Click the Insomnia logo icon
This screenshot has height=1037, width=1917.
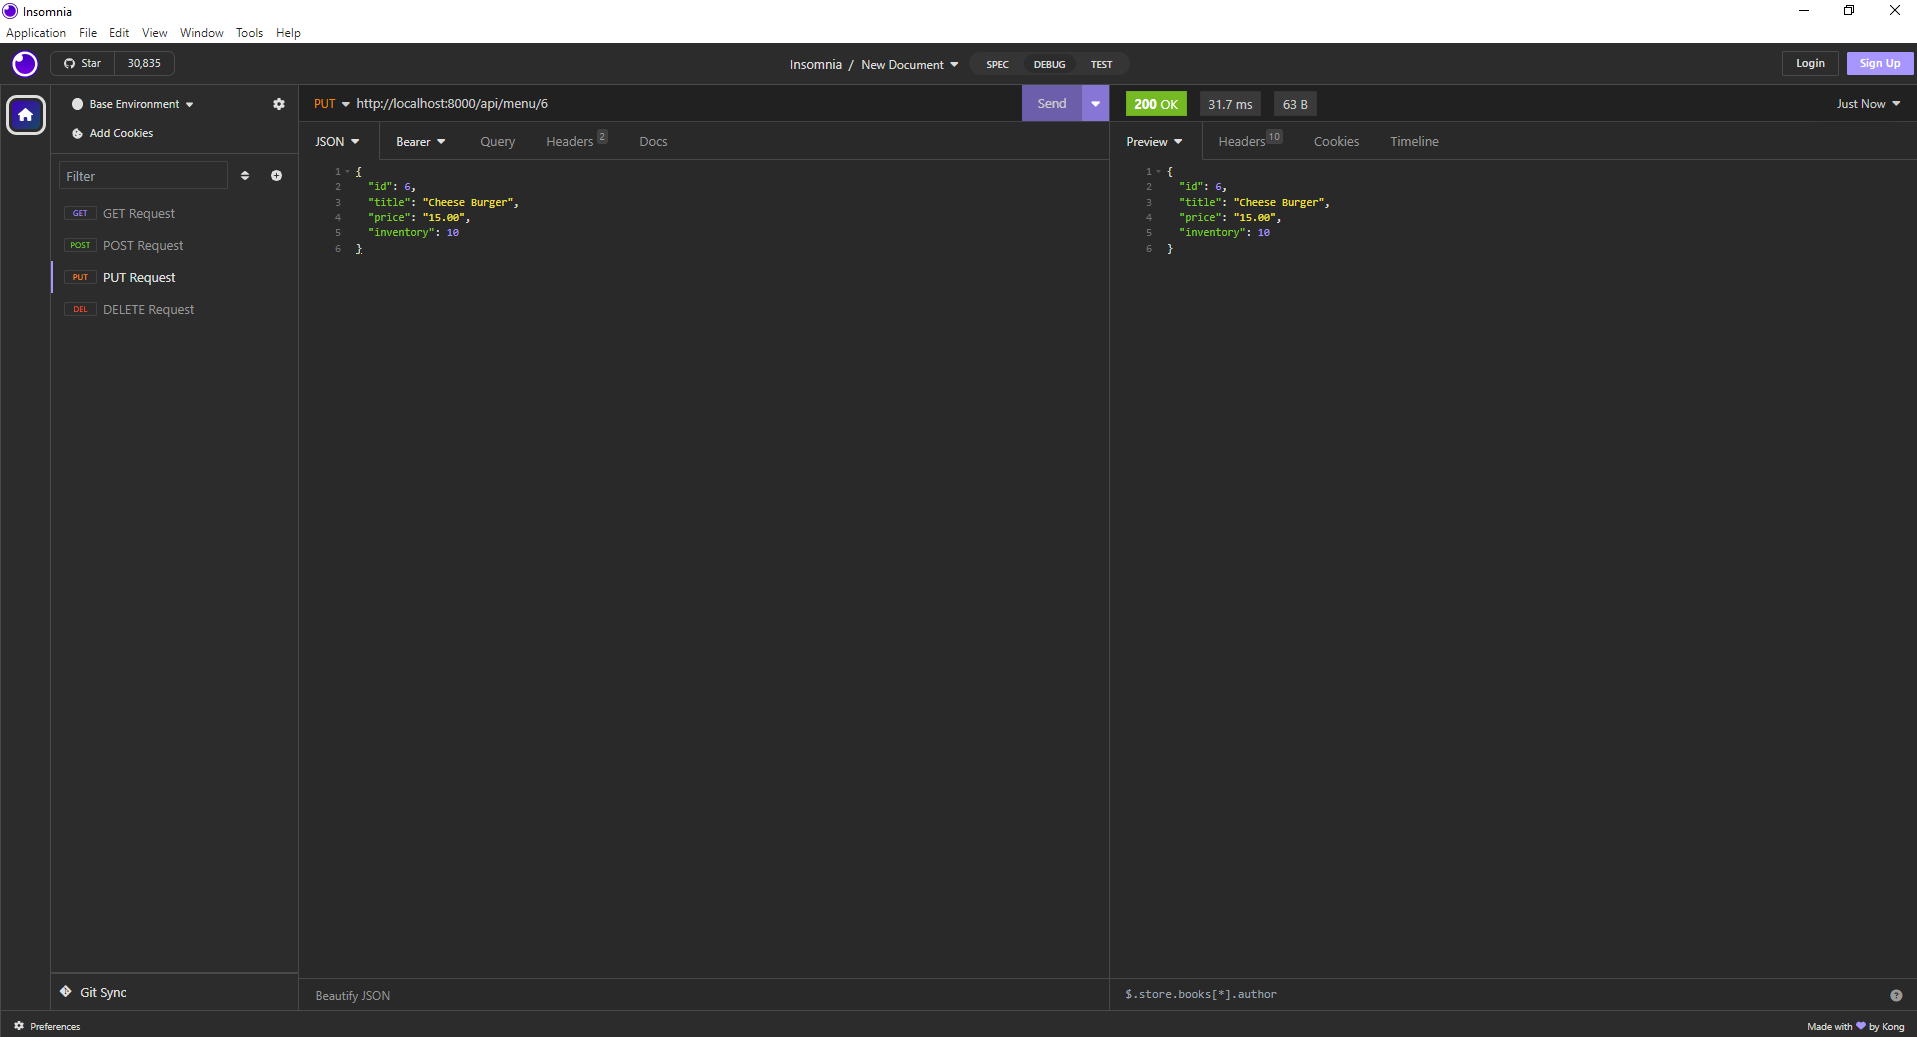[25, 64]
